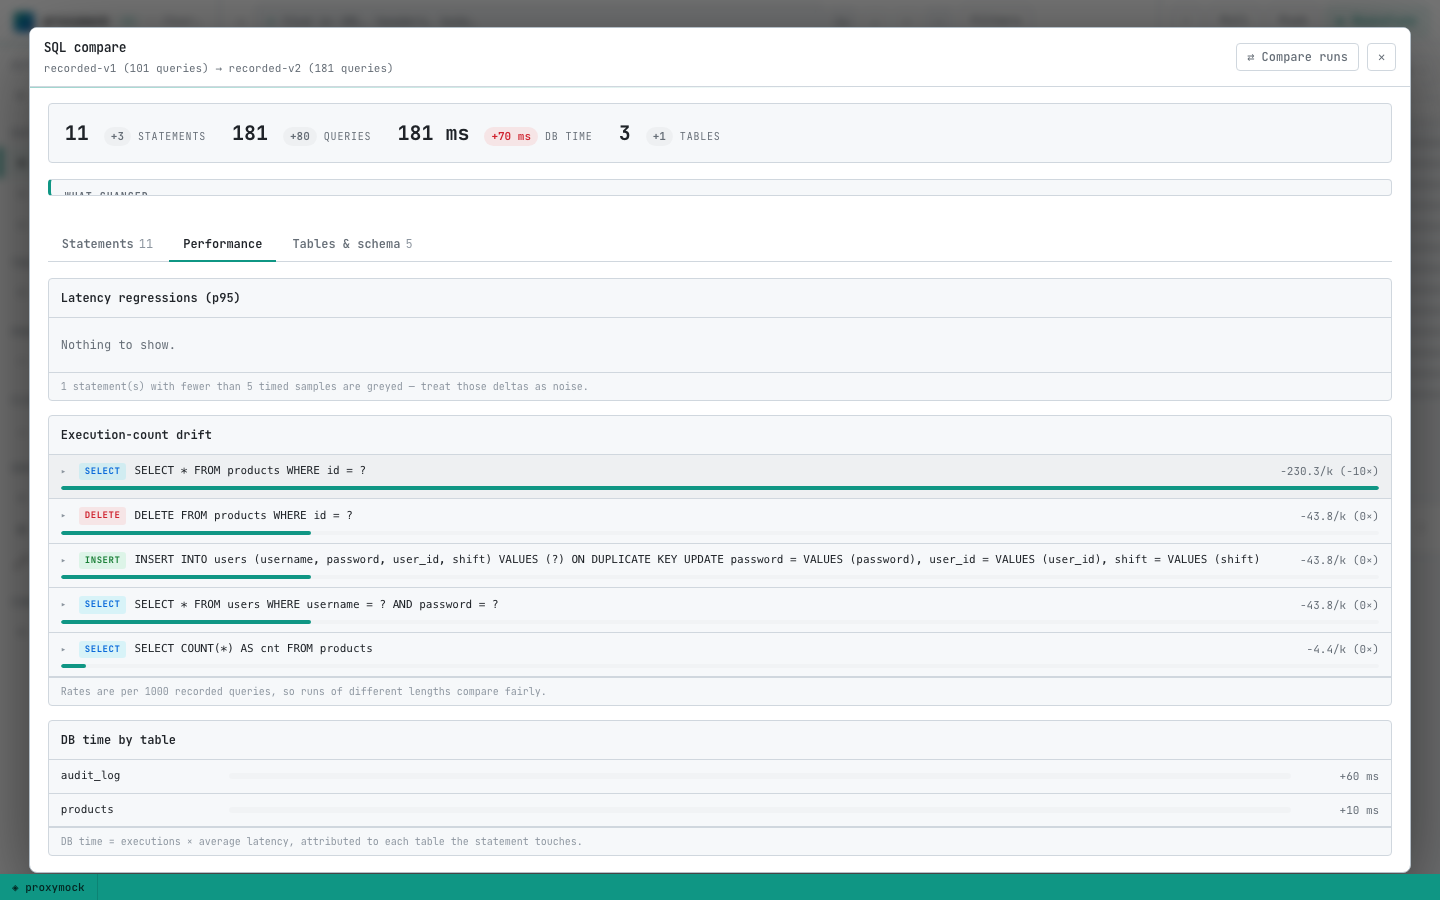The image size is (1440, 900).
Task: Click the Nothing to show message
Action: coord(118,345)
